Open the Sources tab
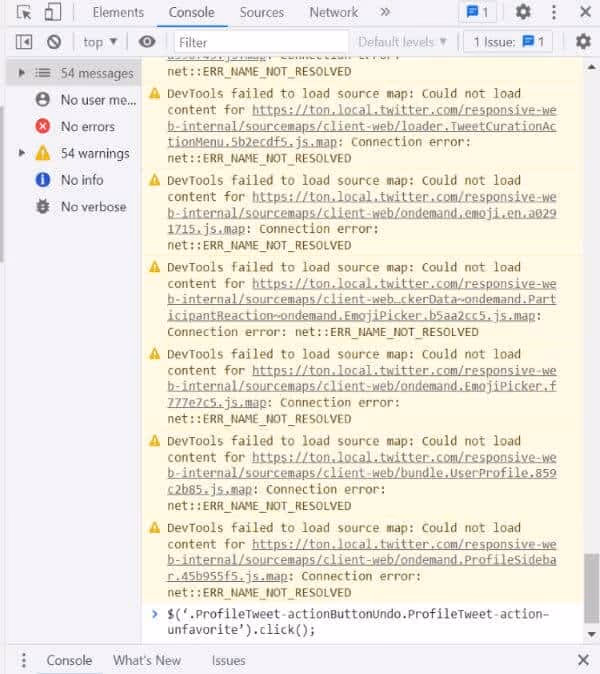The image size is (600, 674). coord(262,12)
